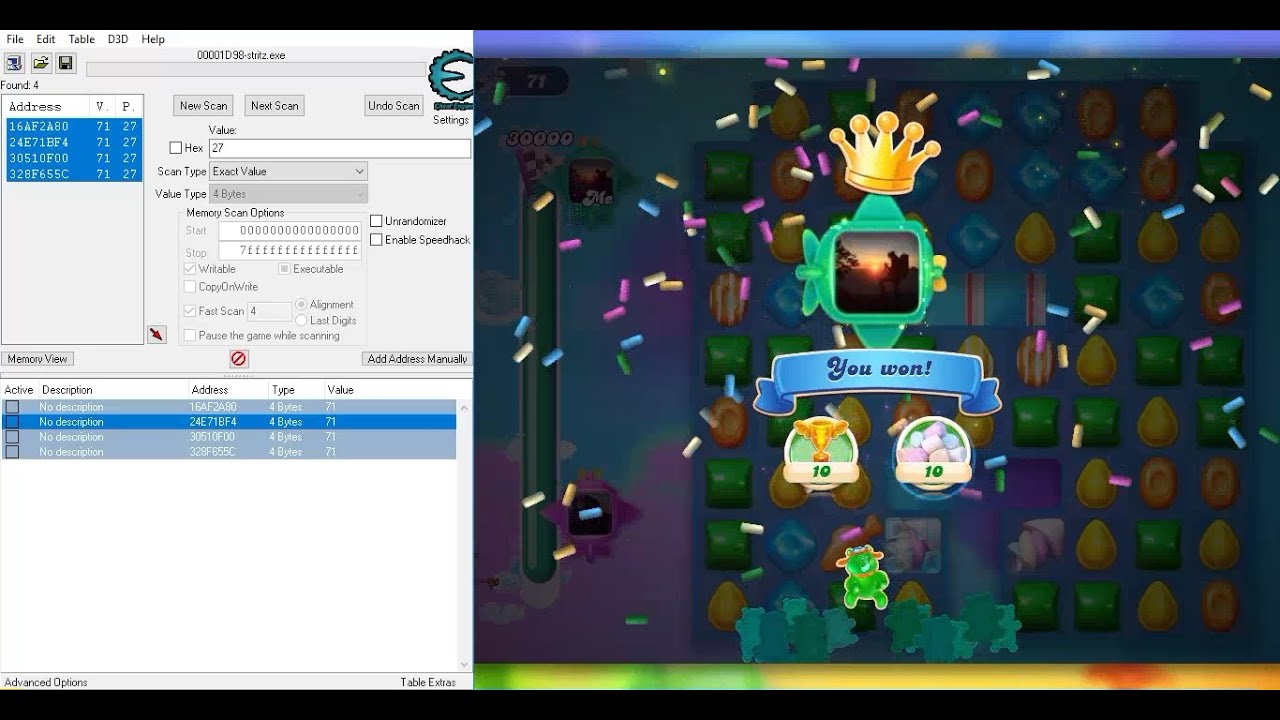Click the red arrow add-to-list icon

[157, 334]
